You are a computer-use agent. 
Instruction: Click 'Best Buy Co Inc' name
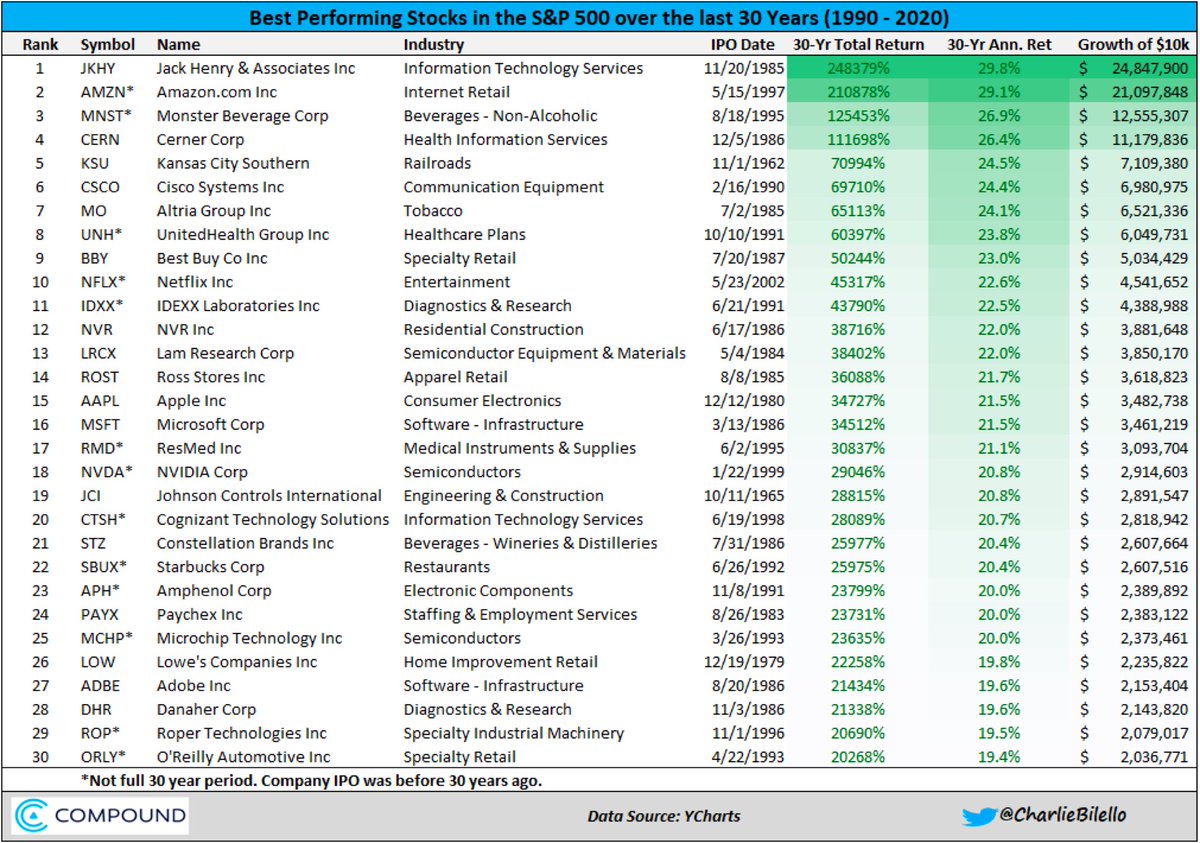click(x=212, y=258)
